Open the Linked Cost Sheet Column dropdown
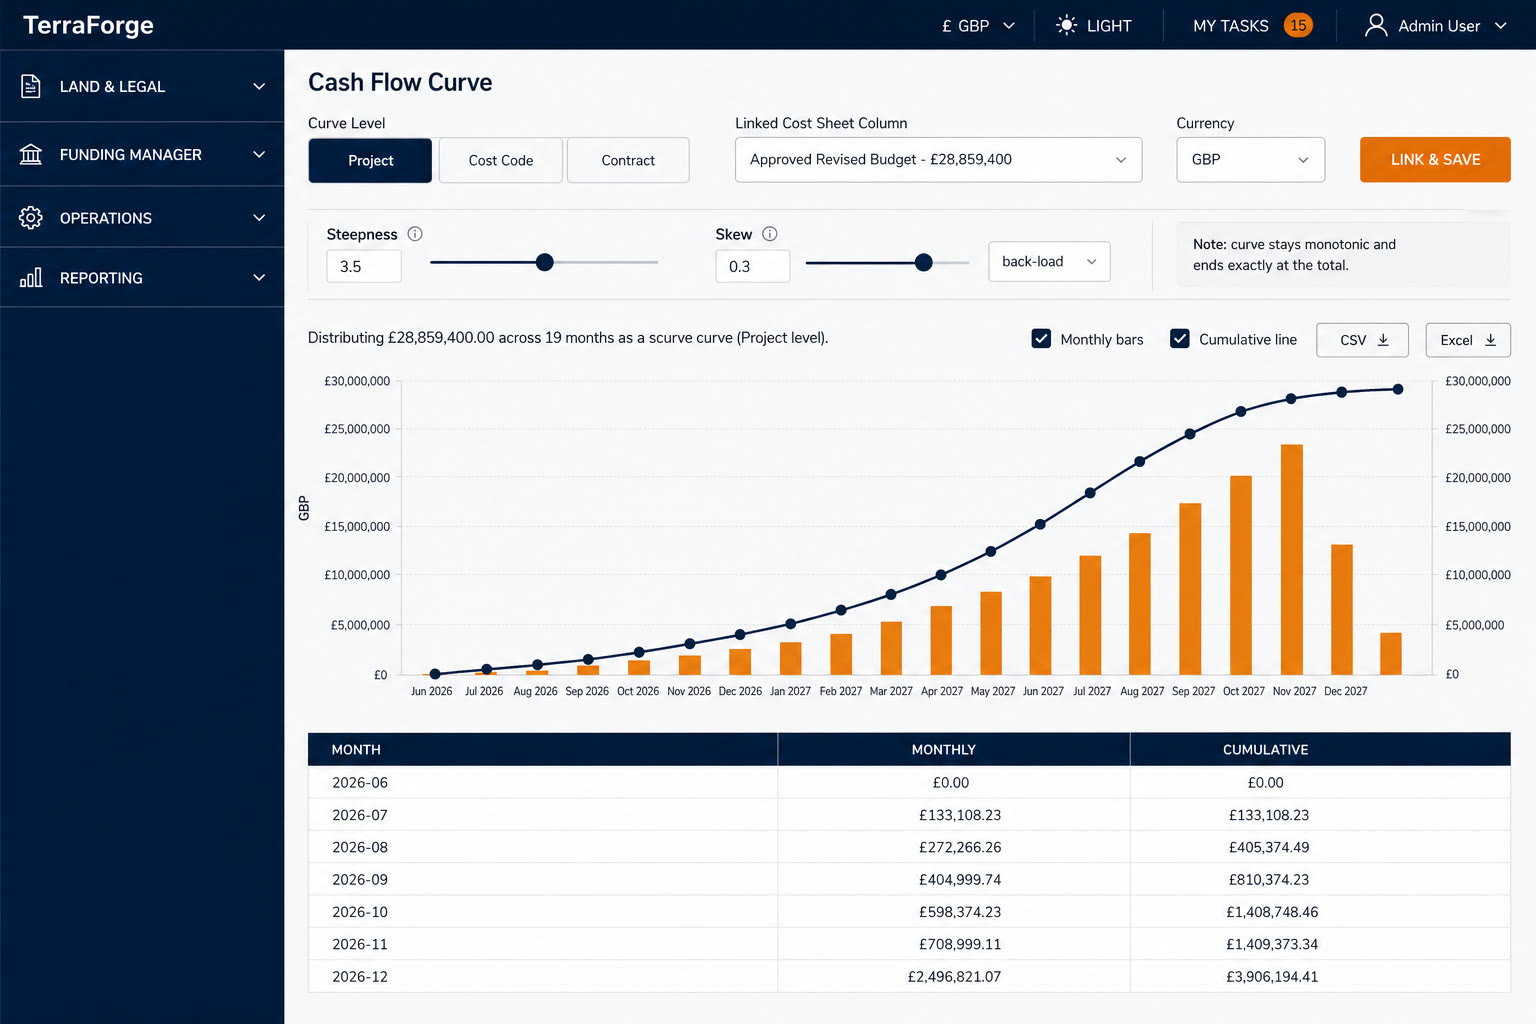This screenshot has width=1536, height=1024. [x=938, y=160]
